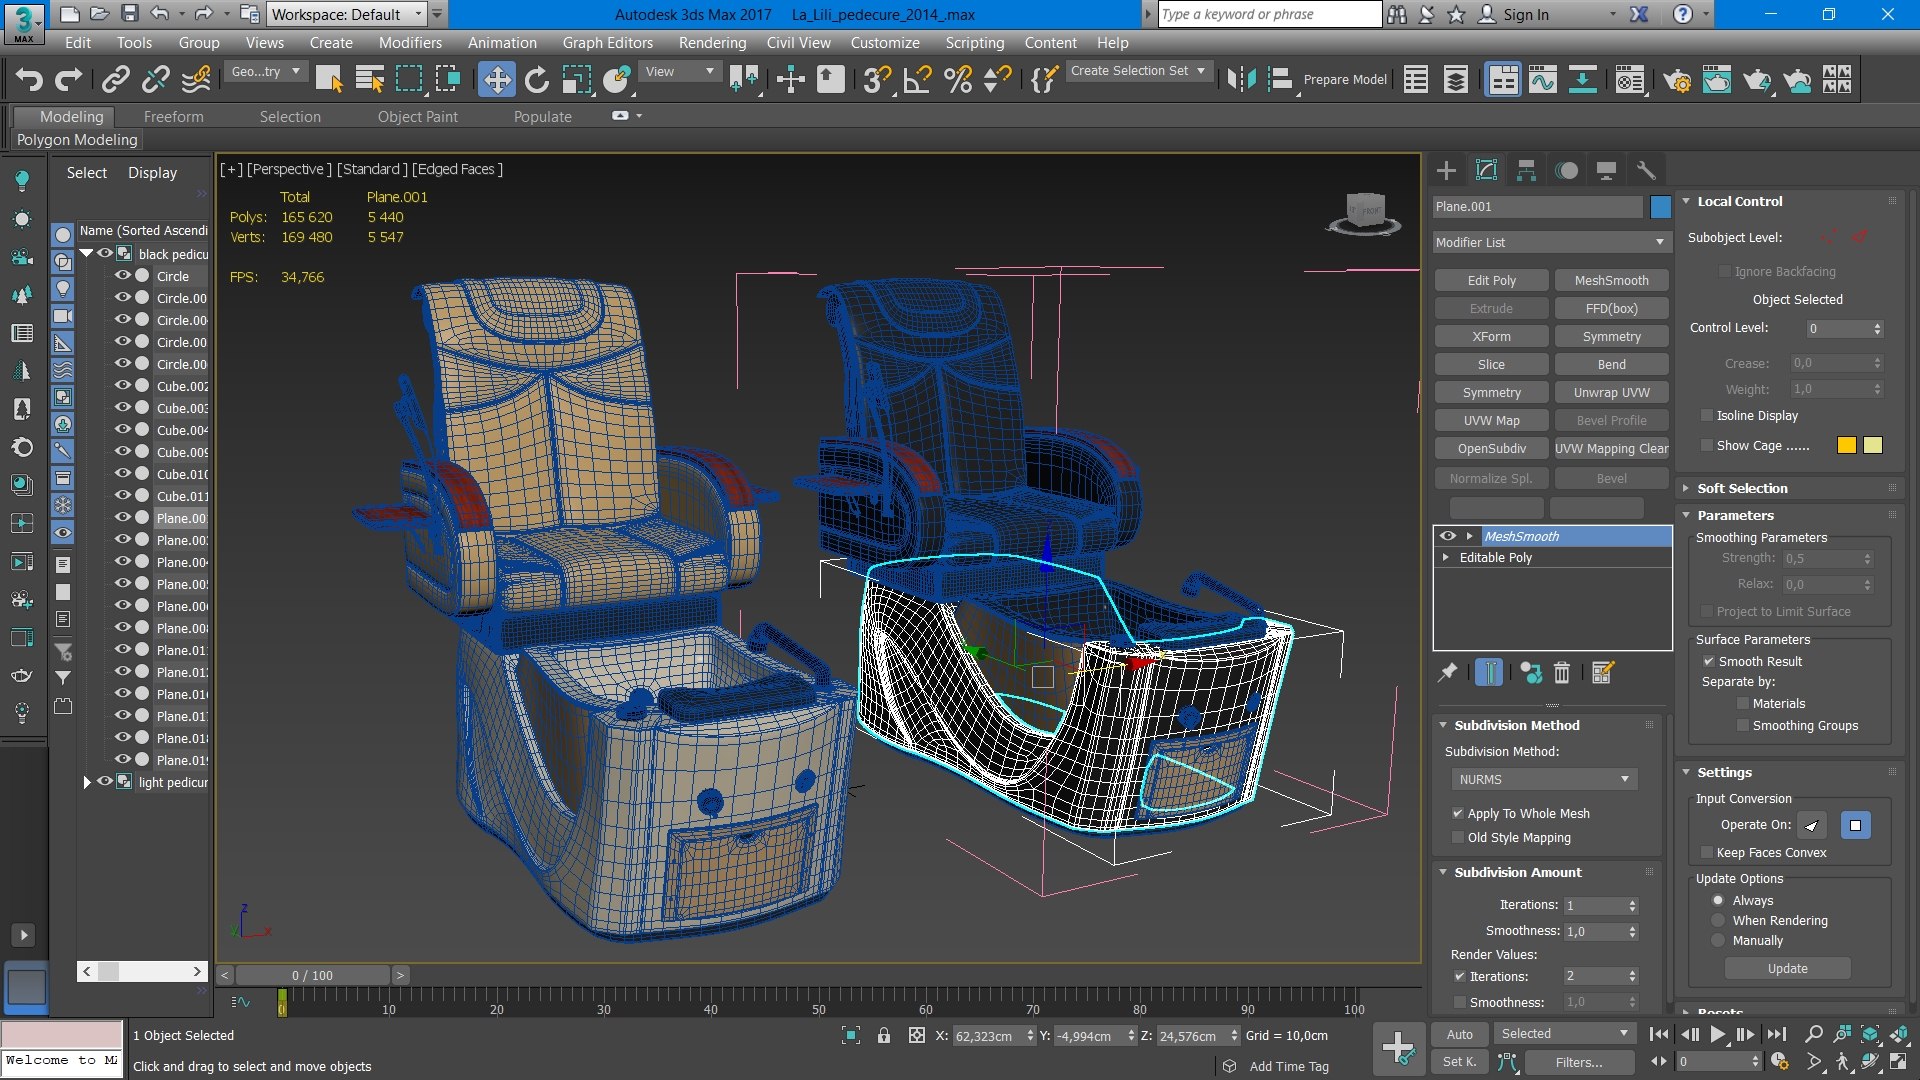1920x1080 pixels.
Task: Toggle Show end result icon in stack
Action: click(x=1488, y=673)
